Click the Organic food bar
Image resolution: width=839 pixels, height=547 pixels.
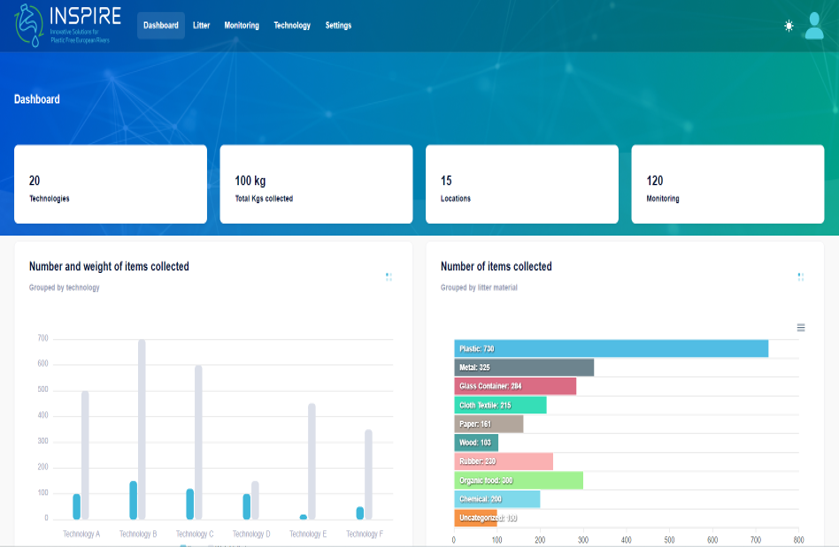(x=518, y=481)
